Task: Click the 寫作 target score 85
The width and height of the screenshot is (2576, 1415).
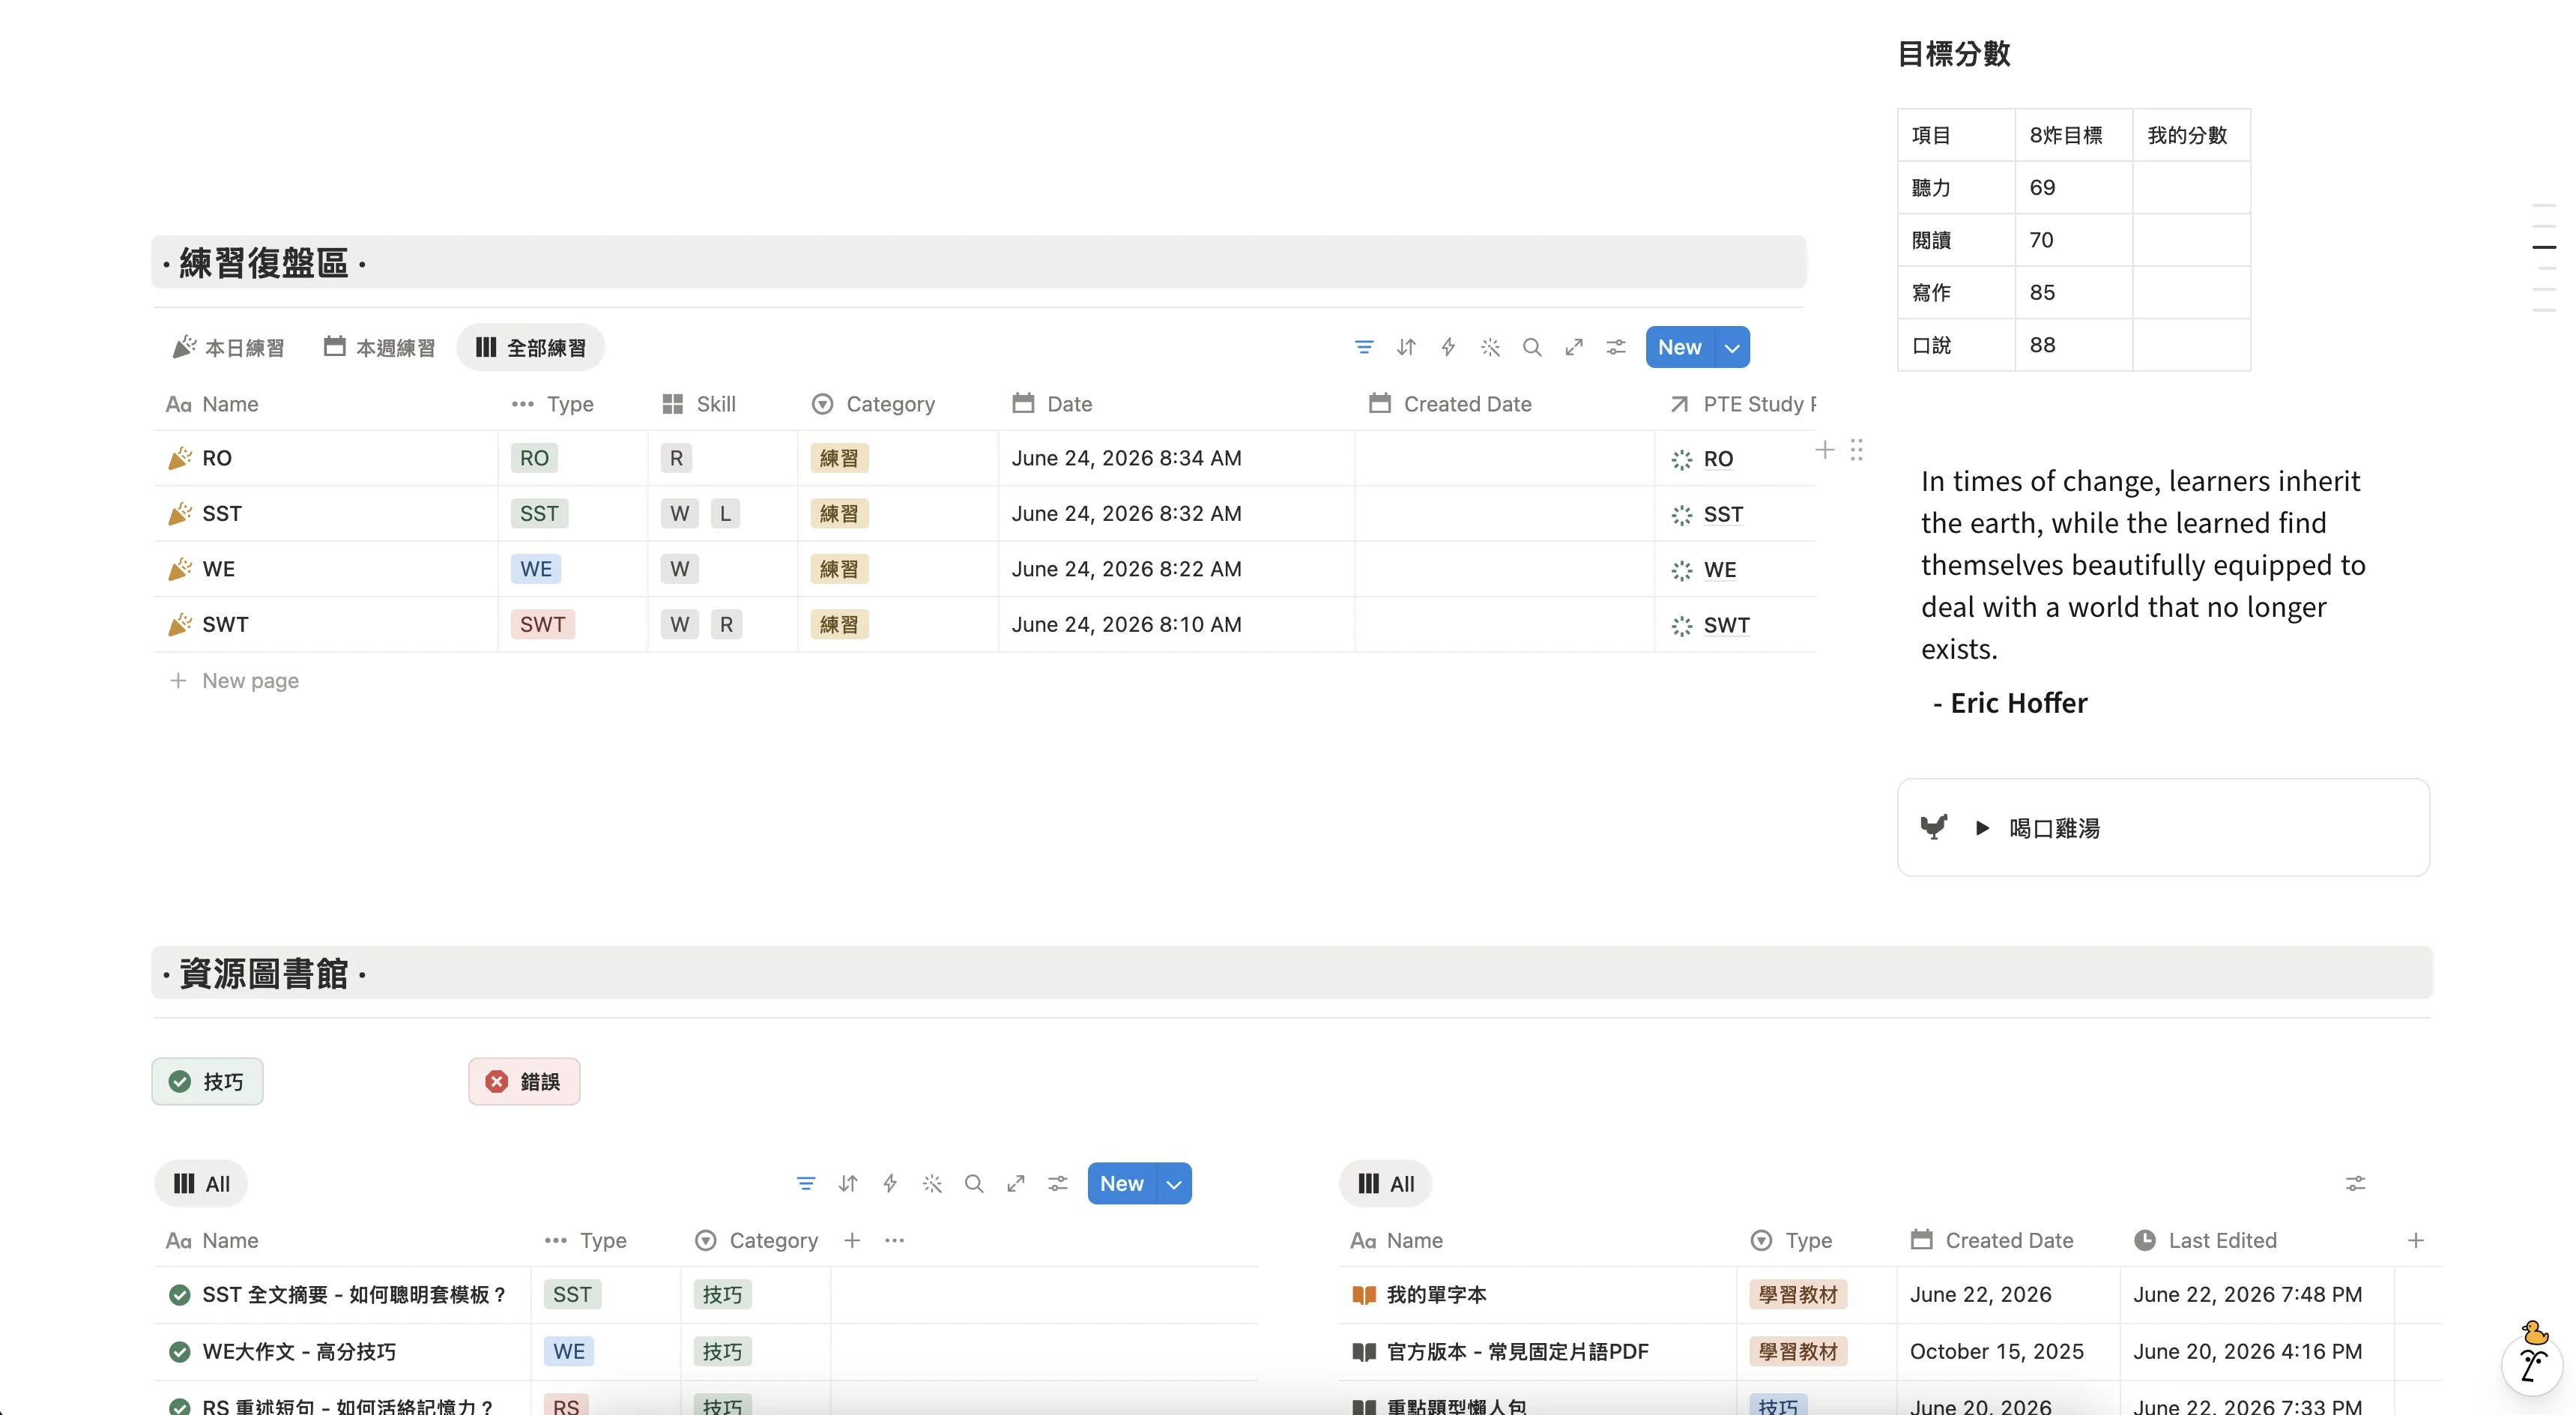Action: [2042, 292]
